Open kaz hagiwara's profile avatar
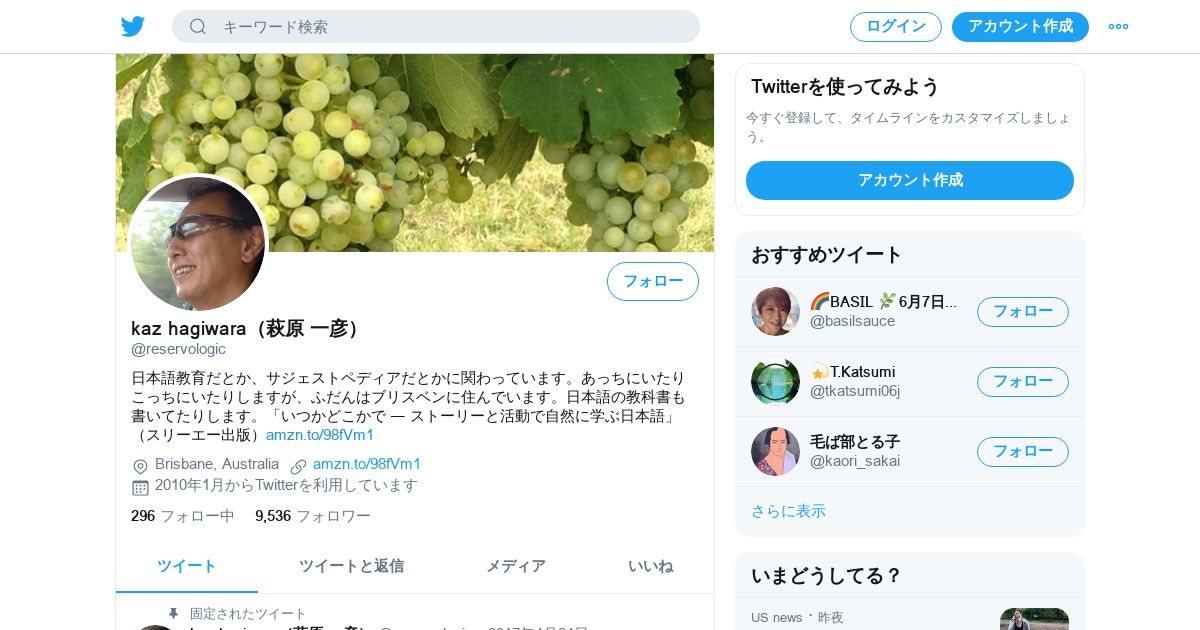The width and height of the screenshot is (1200, 630). coord(198,243)
